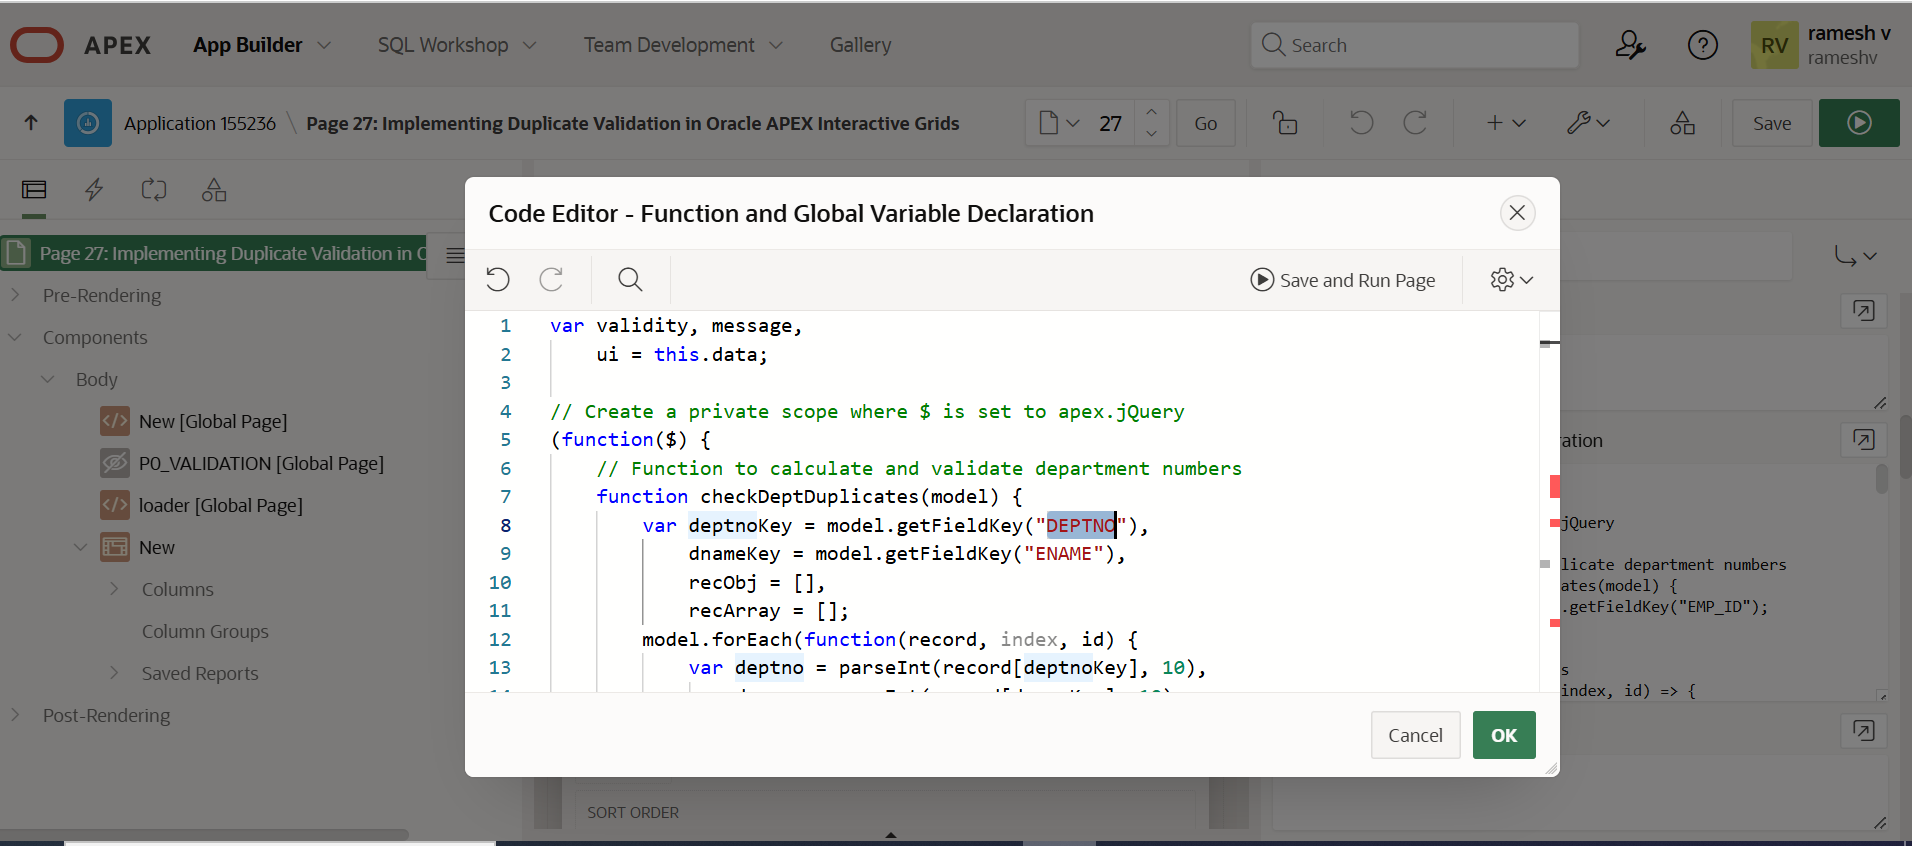
Task: Select PO_VALIDATION [Global Page] region
Action: [261, 463]
